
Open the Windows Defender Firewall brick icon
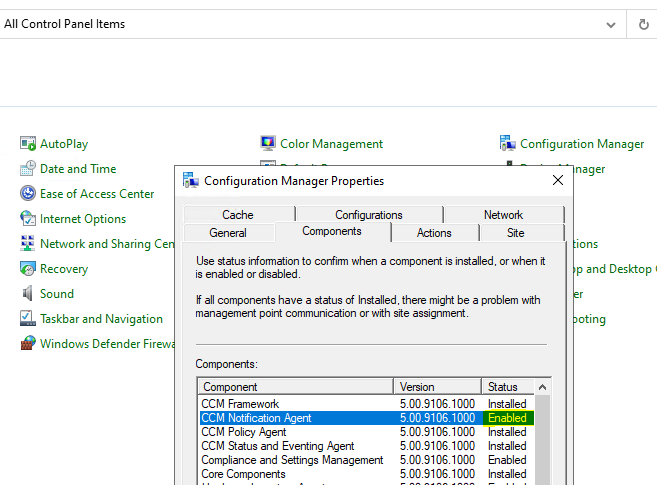point(28,343)
